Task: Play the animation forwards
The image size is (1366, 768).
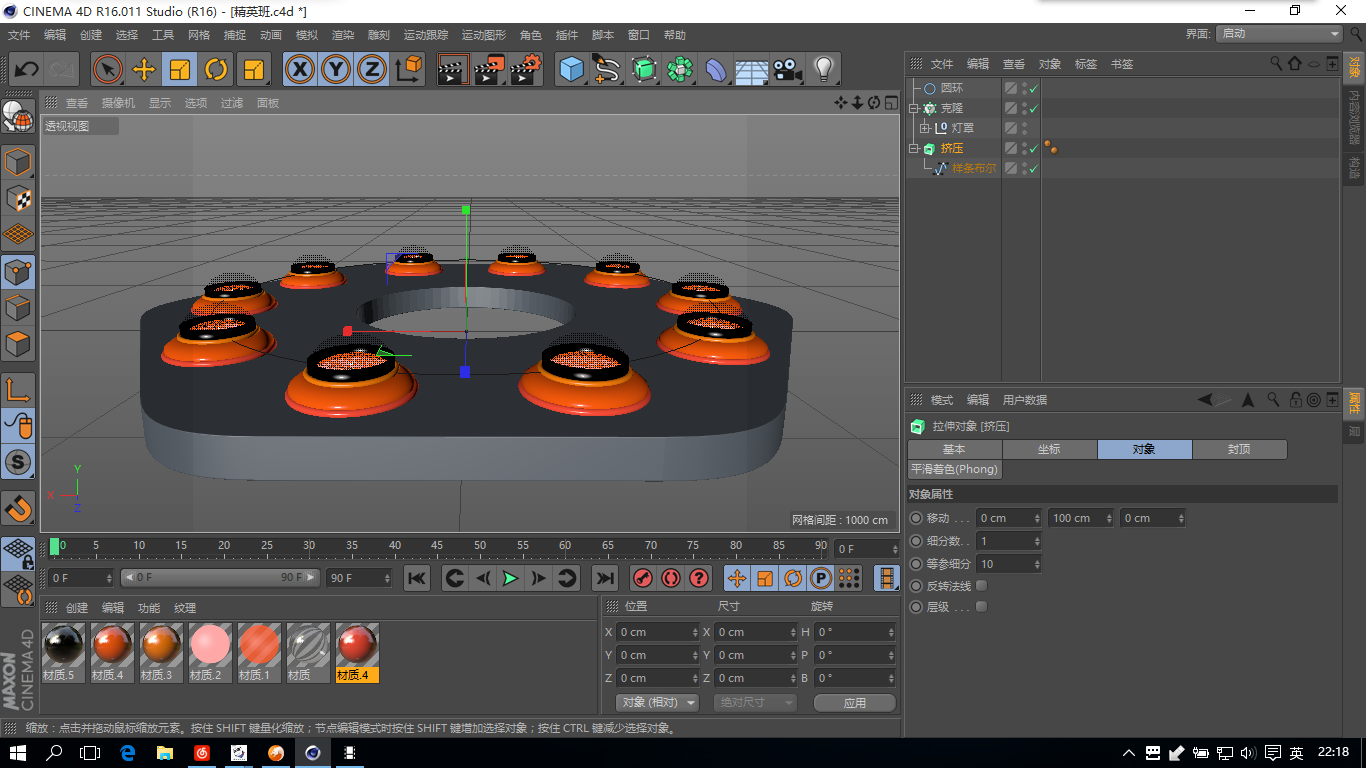Action: (x=510, y=578)
